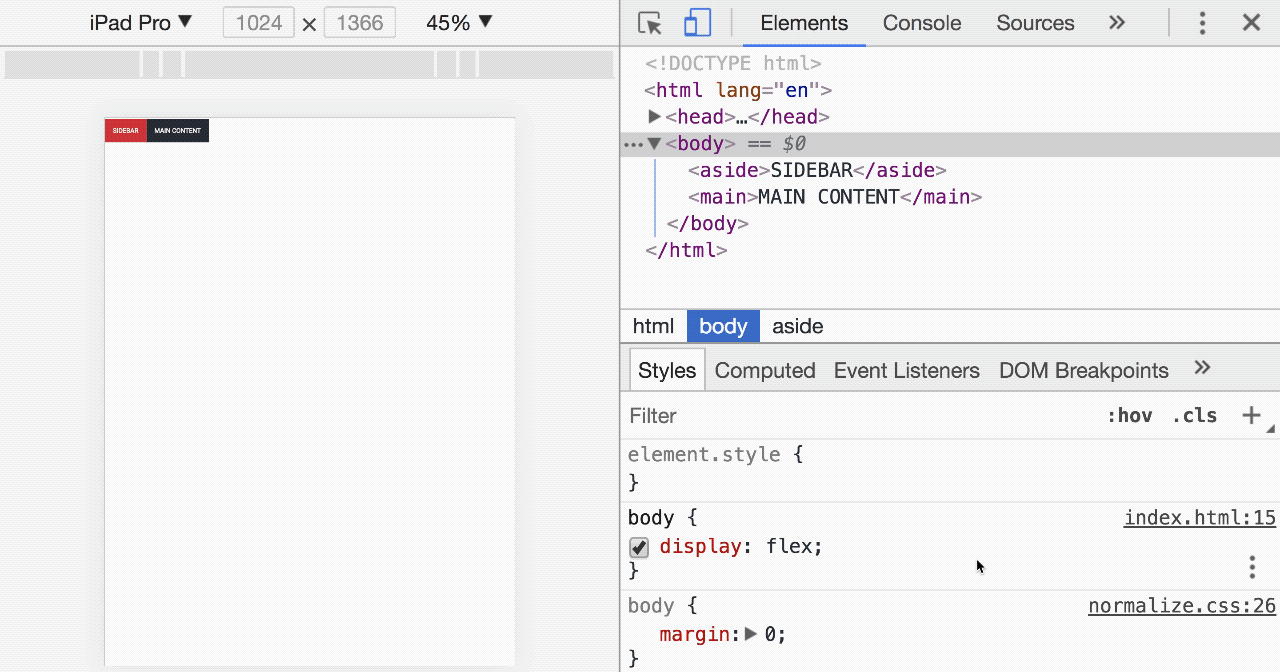Image resolution: width=1280 pixels, height=672 pixels.
Task: Select the inspect element icon
Action: click(x=649, y=22)
